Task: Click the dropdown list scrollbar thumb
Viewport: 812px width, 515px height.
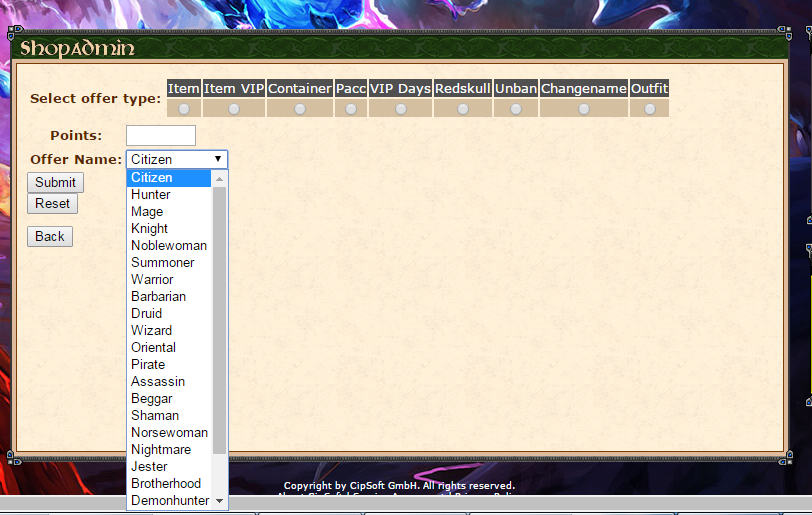Action: tap(220, 321)
